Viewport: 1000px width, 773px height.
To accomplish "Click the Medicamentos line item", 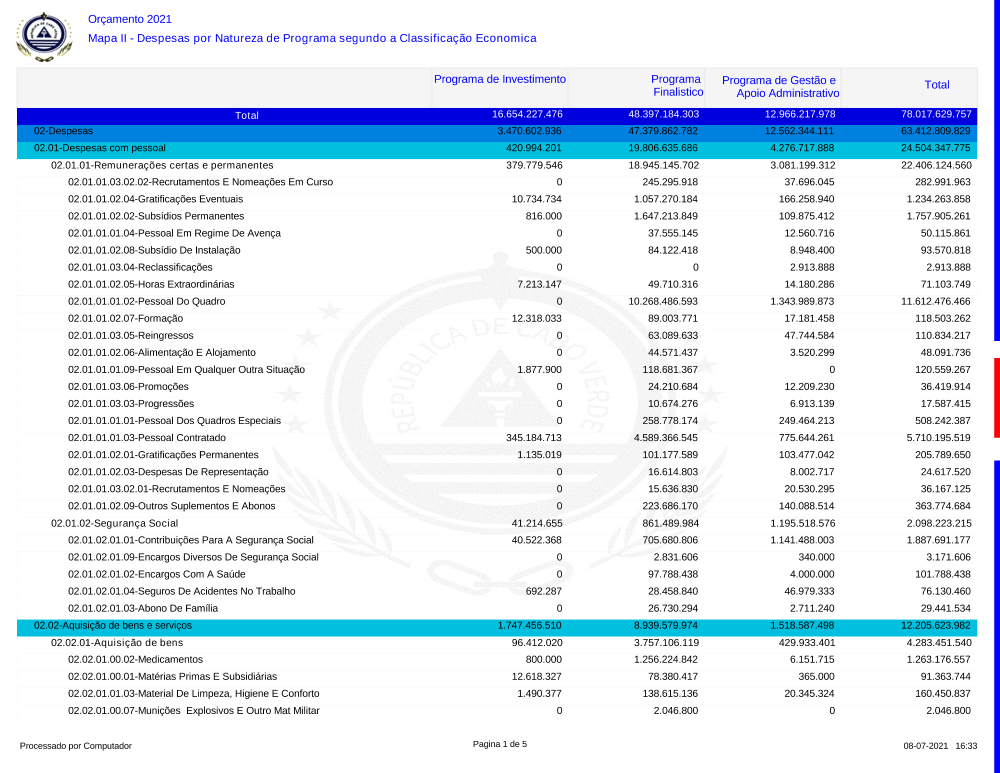I will pyautogui.click(x=135, y=659).
